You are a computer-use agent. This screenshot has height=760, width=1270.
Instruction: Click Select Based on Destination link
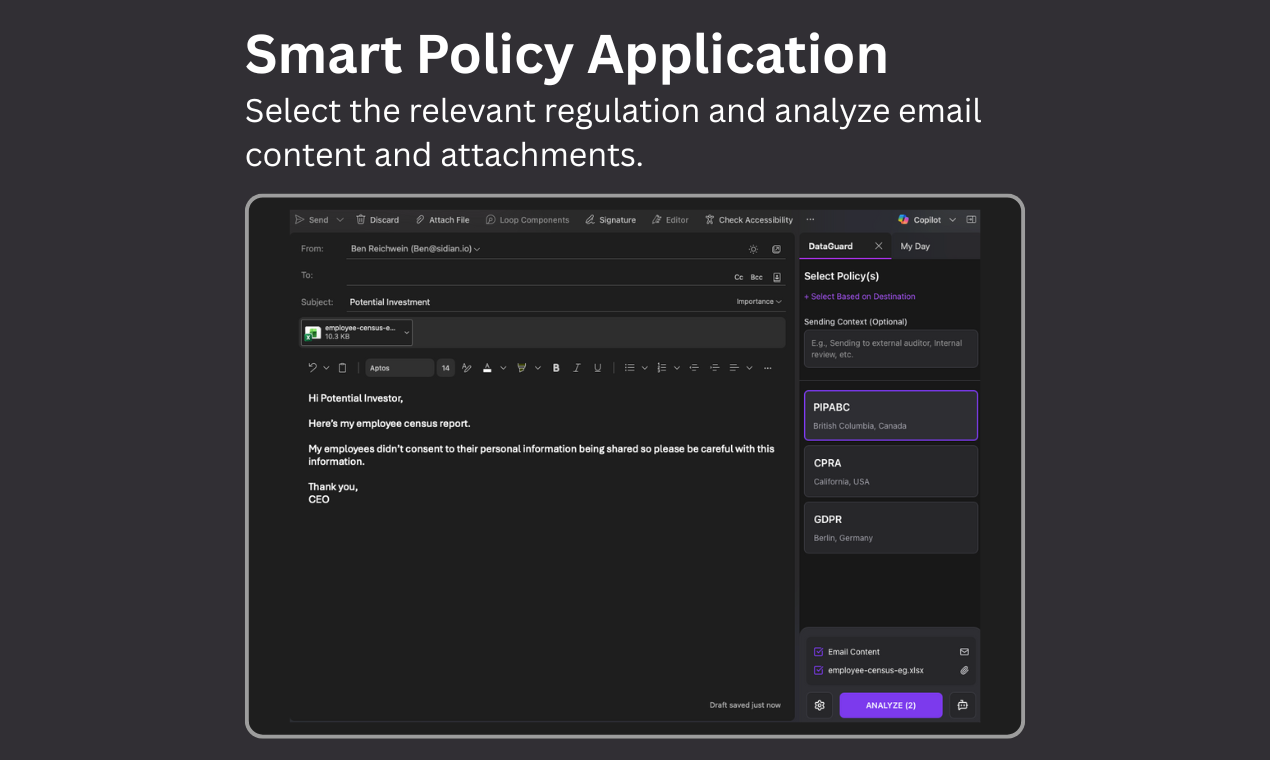[x=859, y=296]
